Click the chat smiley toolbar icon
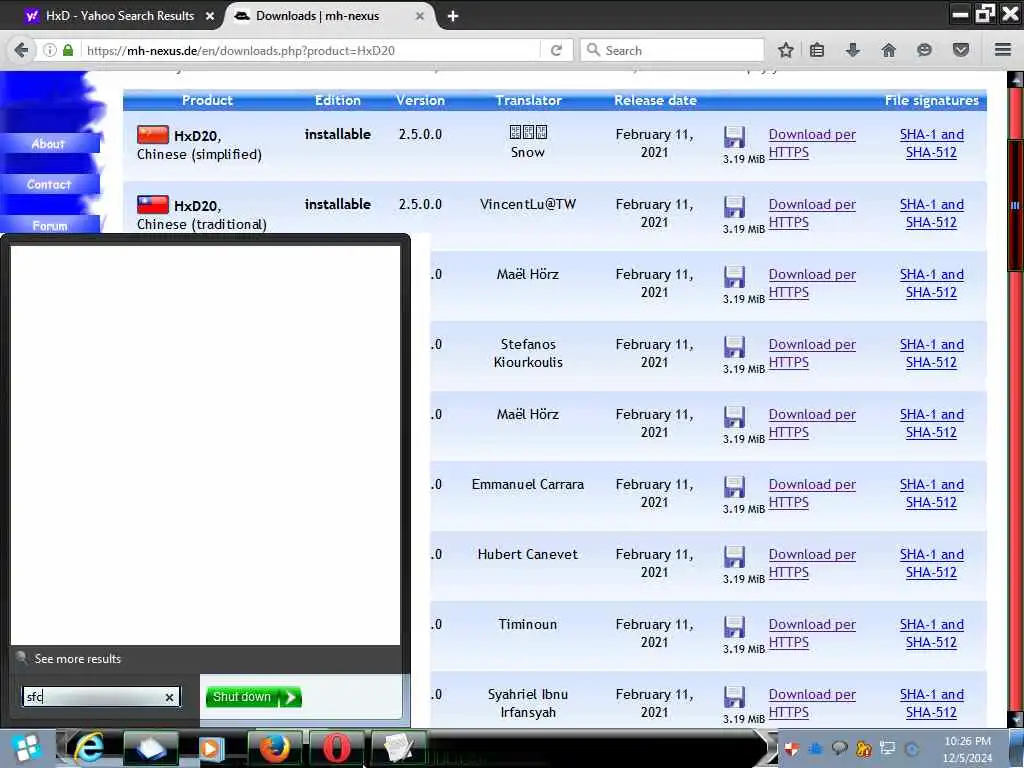Screen dimensions: 1024x768 point(924,50)
